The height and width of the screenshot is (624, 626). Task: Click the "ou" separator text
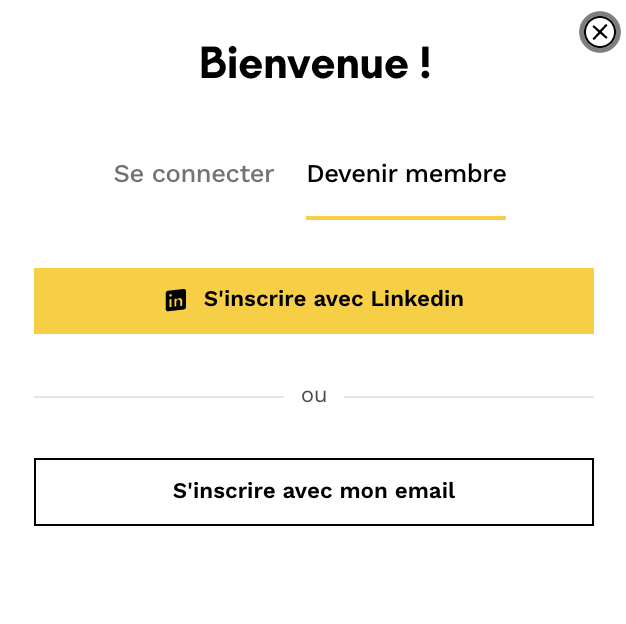tap(314, 396)
